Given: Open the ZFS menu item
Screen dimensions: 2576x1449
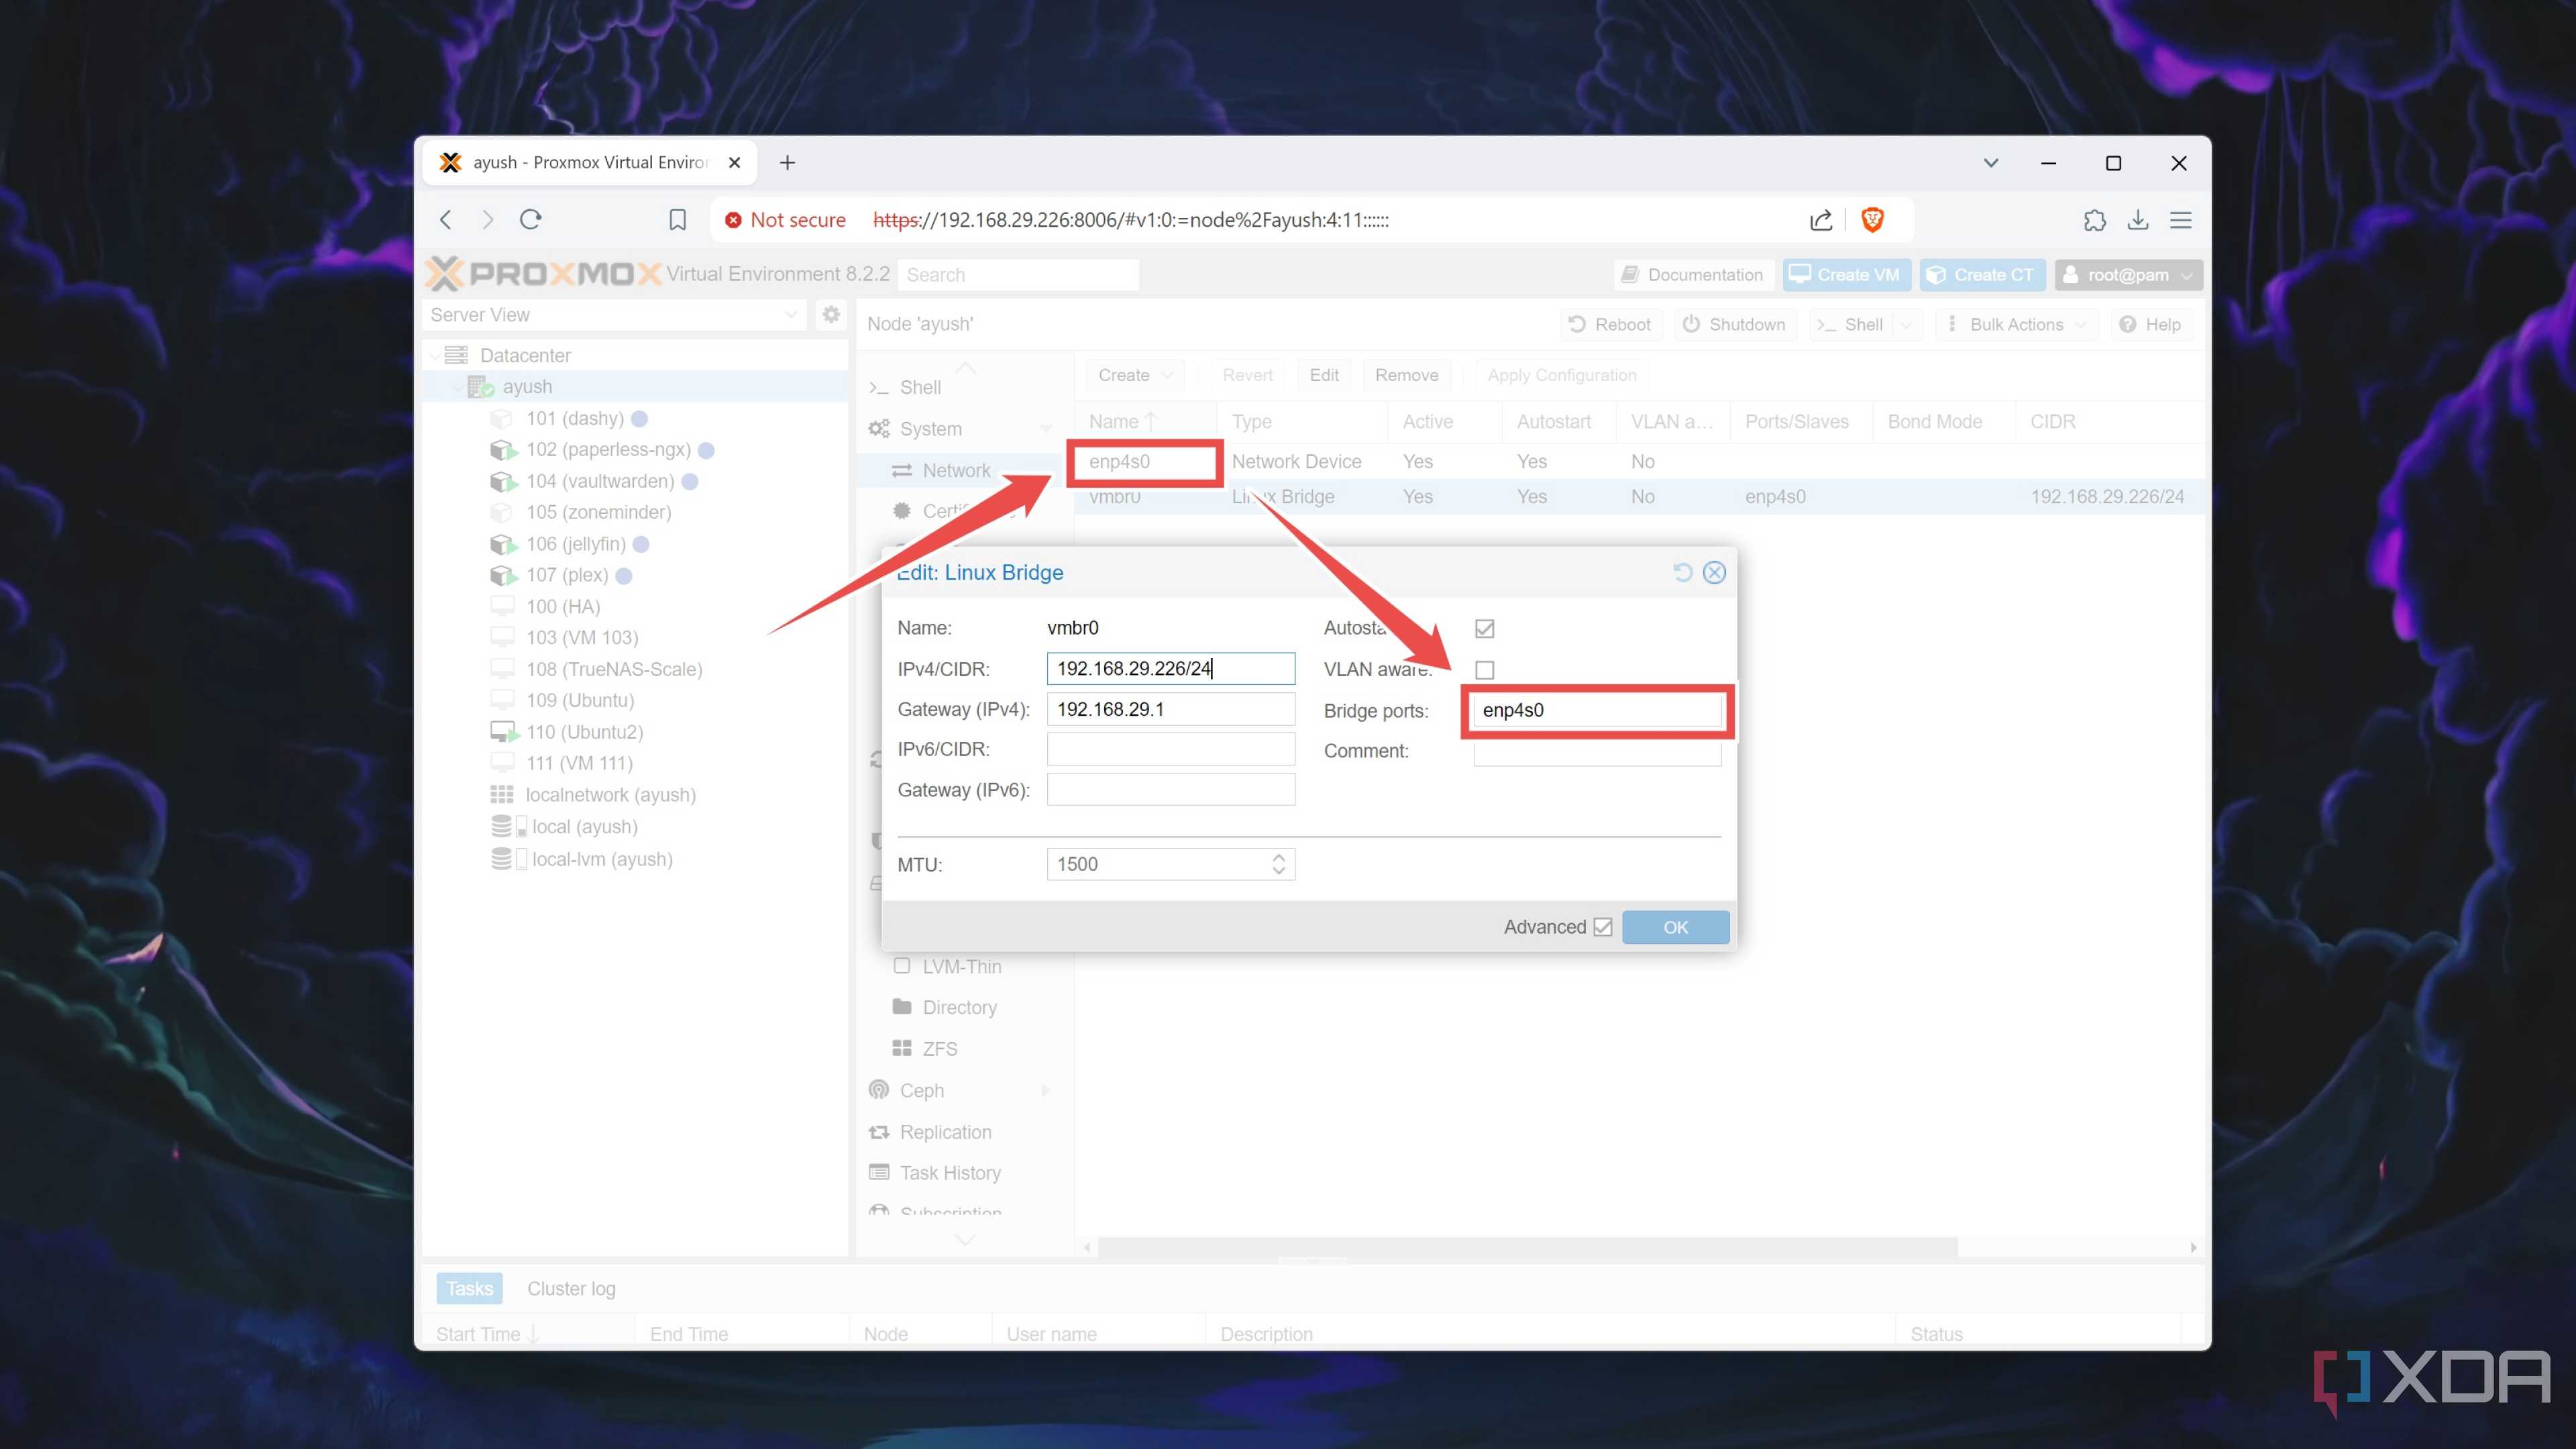Looking at the screenshot, I should [925, 1048].
